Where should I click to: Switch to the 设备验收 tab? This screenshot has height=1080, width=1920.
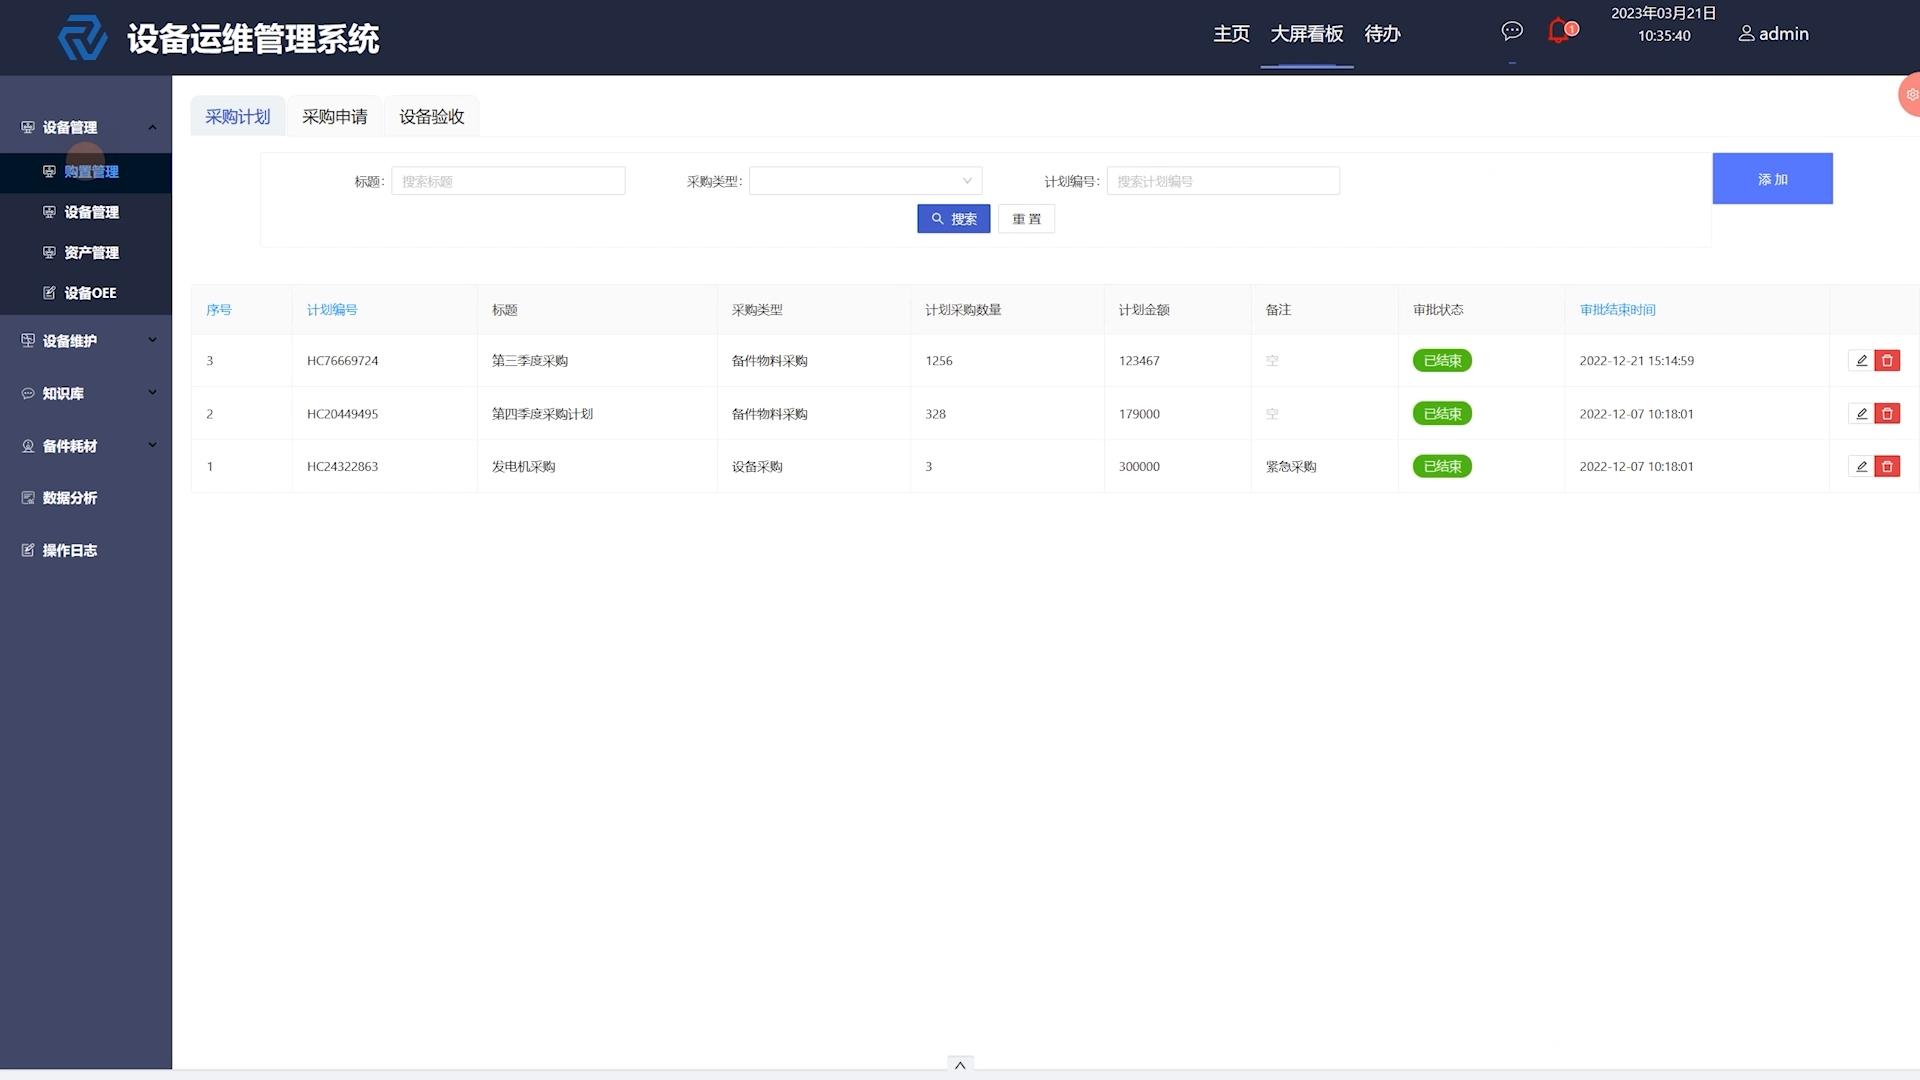(x=432, y=117)
